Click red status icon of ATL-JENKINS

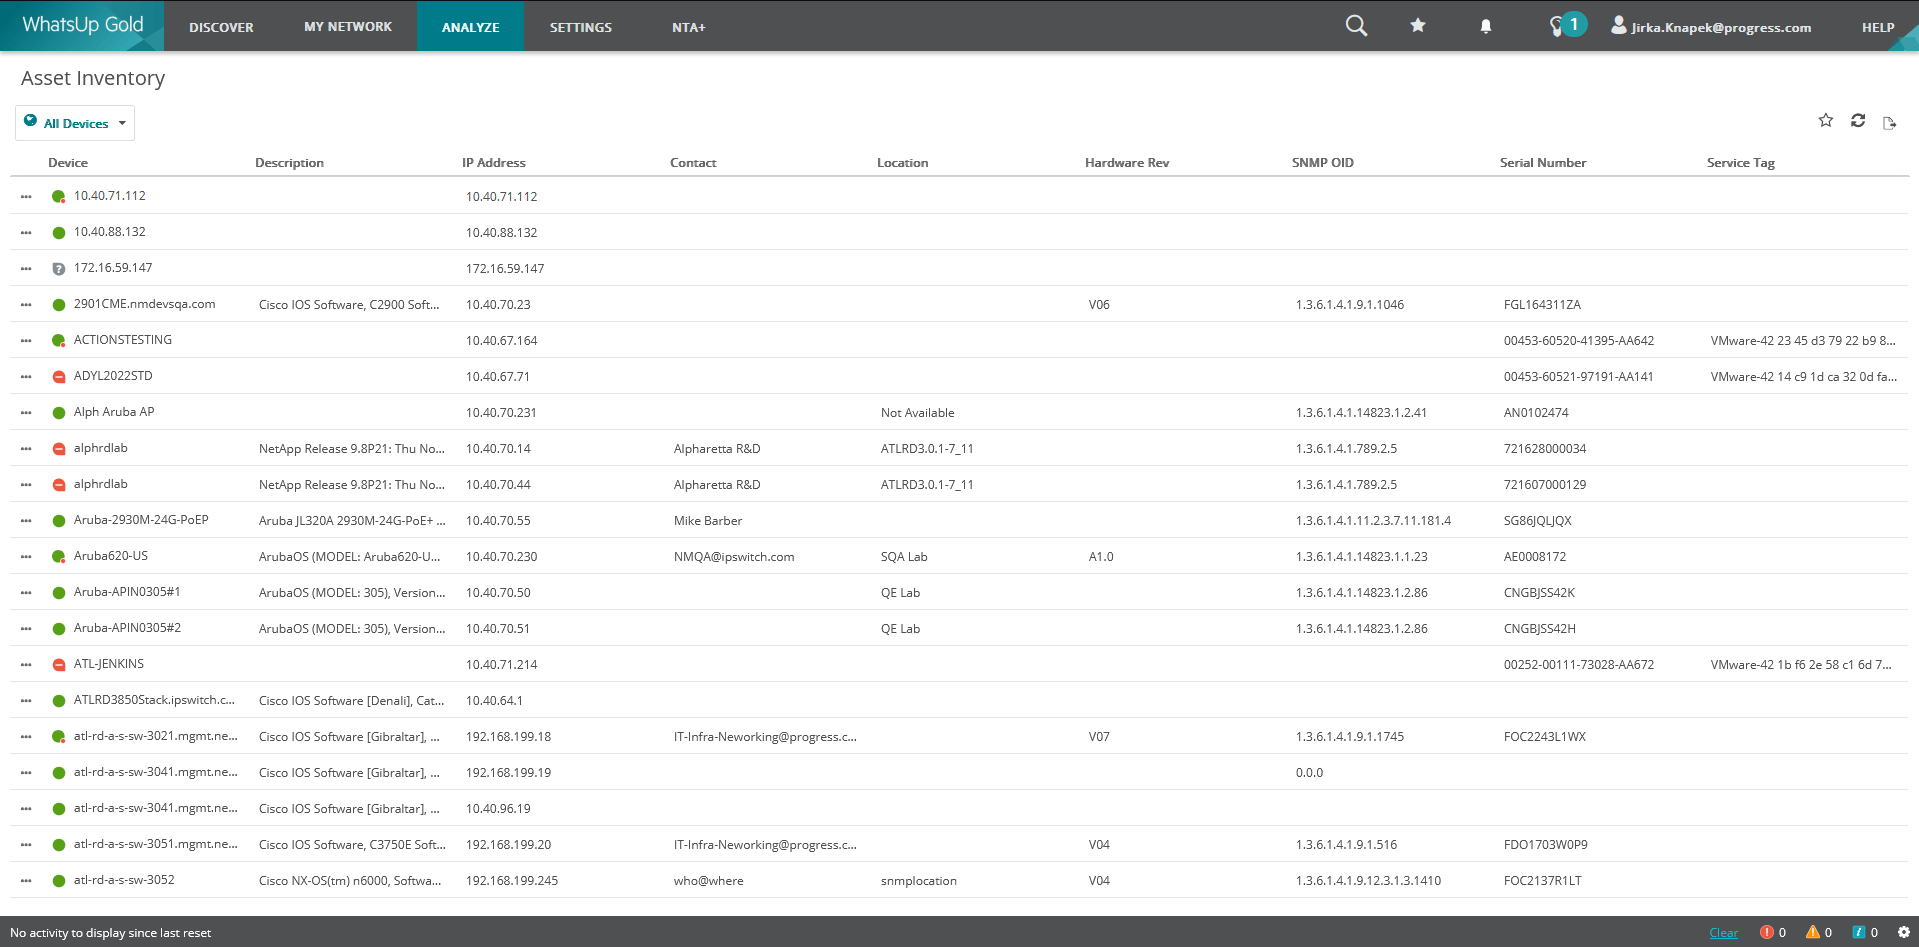(59, 665)
